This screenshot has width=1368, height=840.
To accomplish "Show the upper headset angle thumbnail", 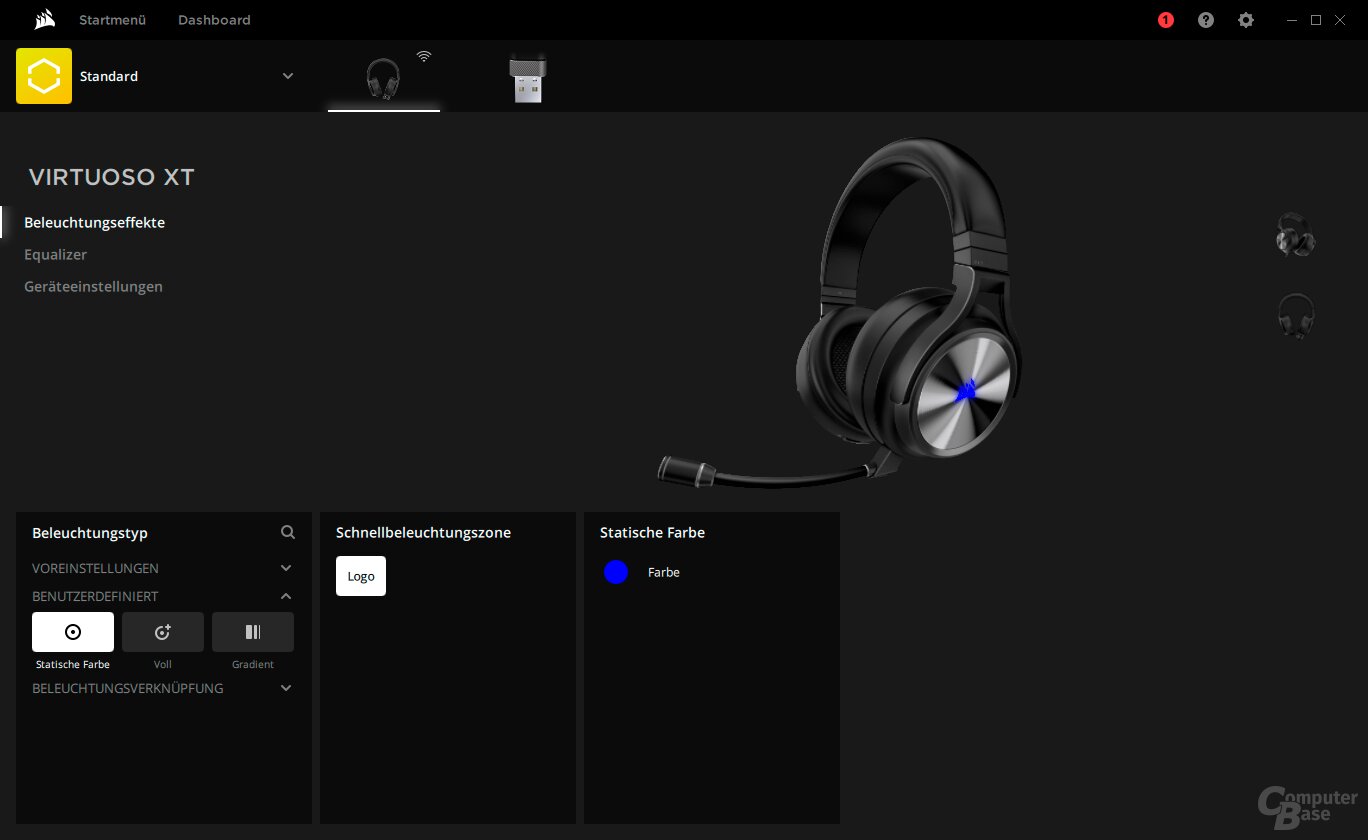I will 1295,235.
